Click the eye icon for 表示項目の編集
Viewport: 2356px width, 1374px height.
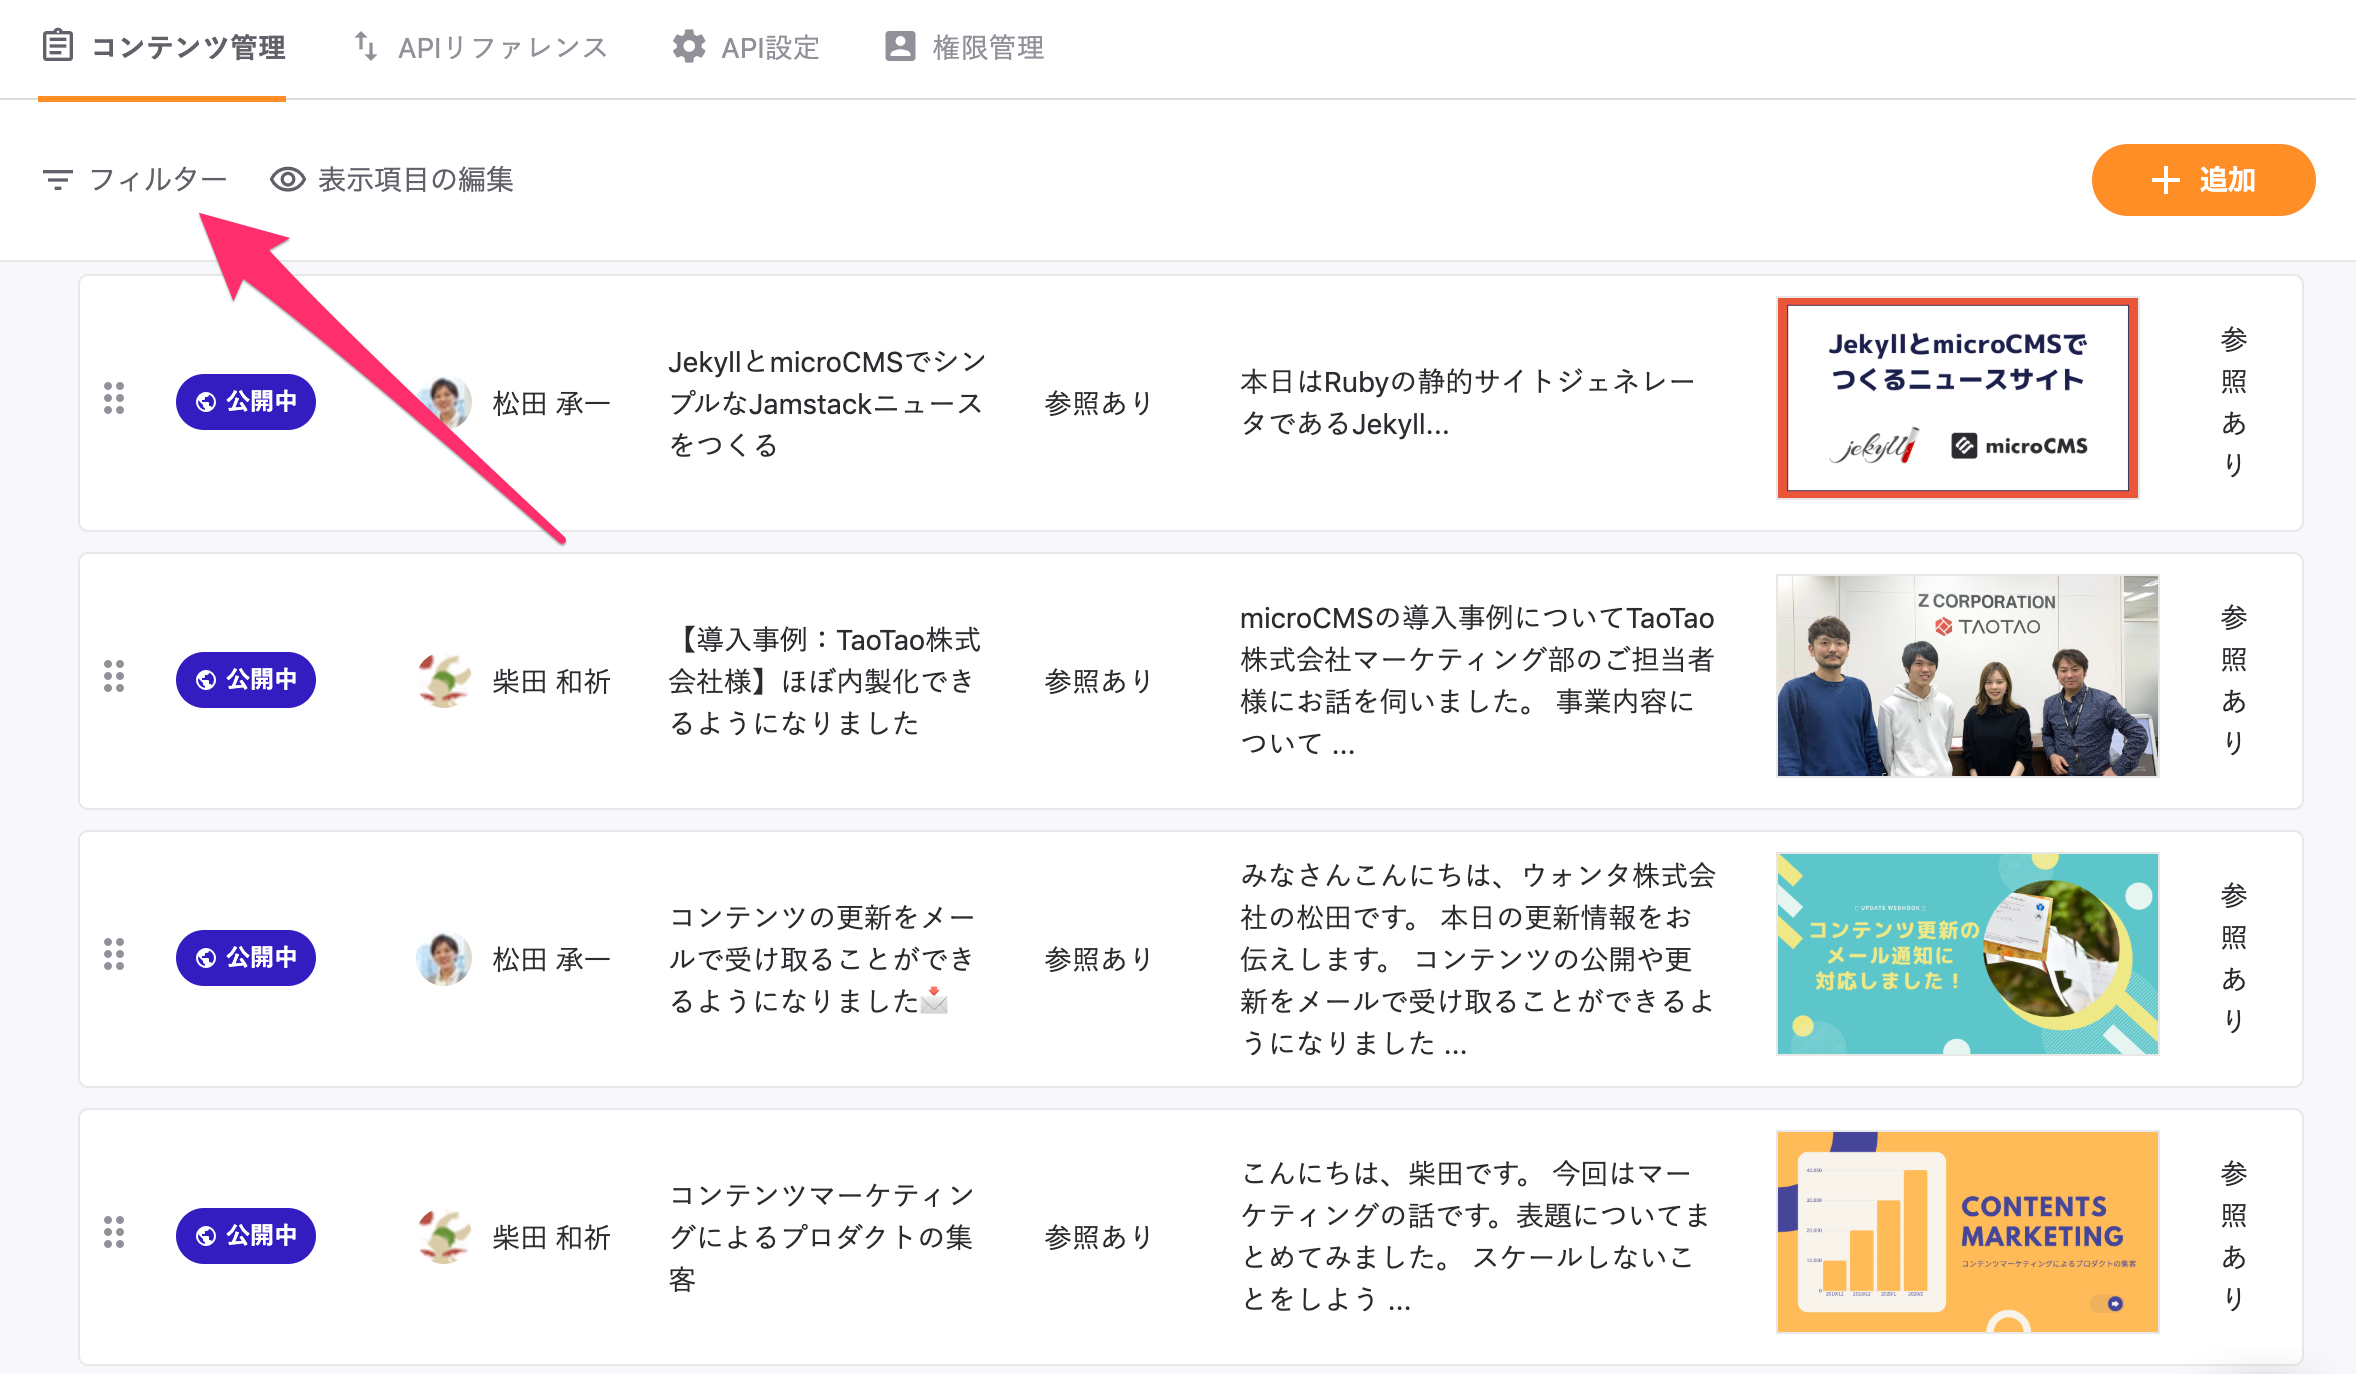(x=287, y=180)
